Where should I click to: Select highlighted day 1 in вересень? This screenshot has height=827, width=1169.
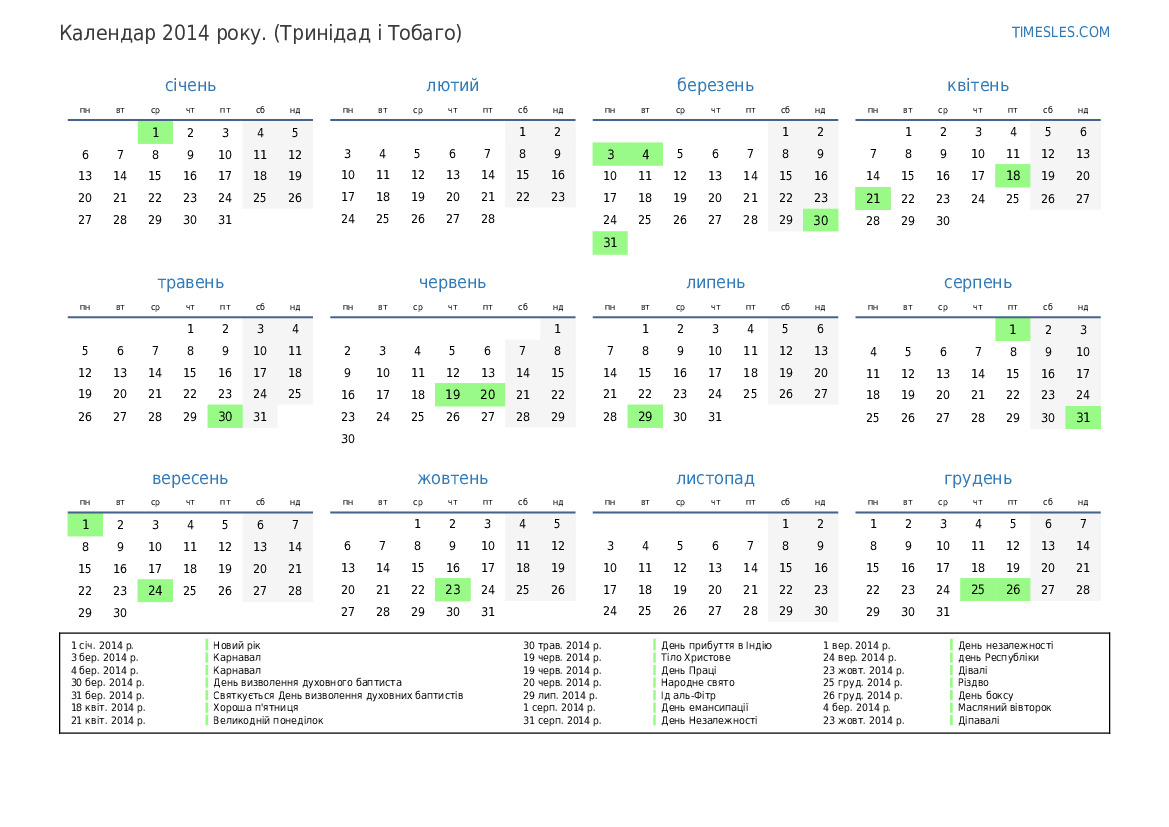[x=85, y=525]
